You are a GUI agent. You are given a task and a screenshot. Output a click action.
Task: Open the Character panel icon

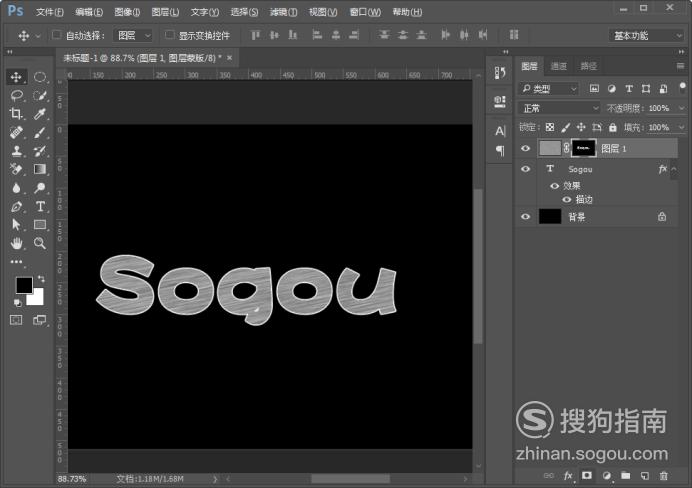(x=500, y=131)
